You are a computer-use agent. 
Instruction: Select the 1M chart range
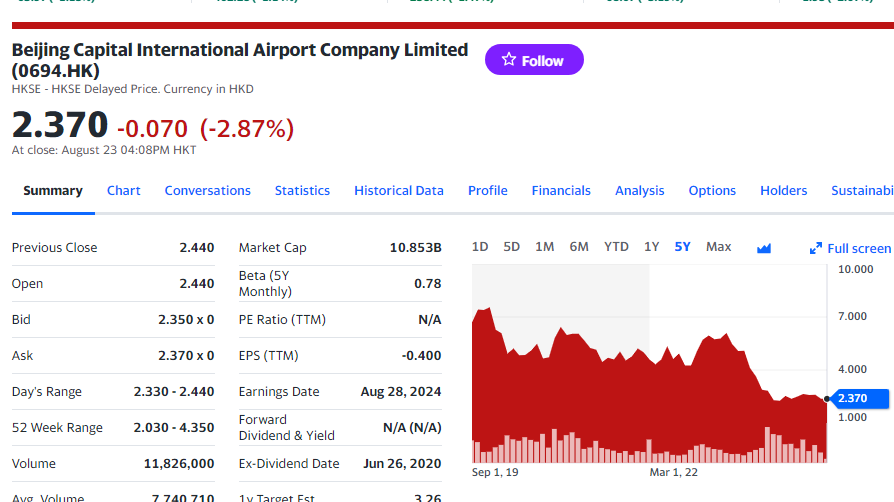coord(544,247)
